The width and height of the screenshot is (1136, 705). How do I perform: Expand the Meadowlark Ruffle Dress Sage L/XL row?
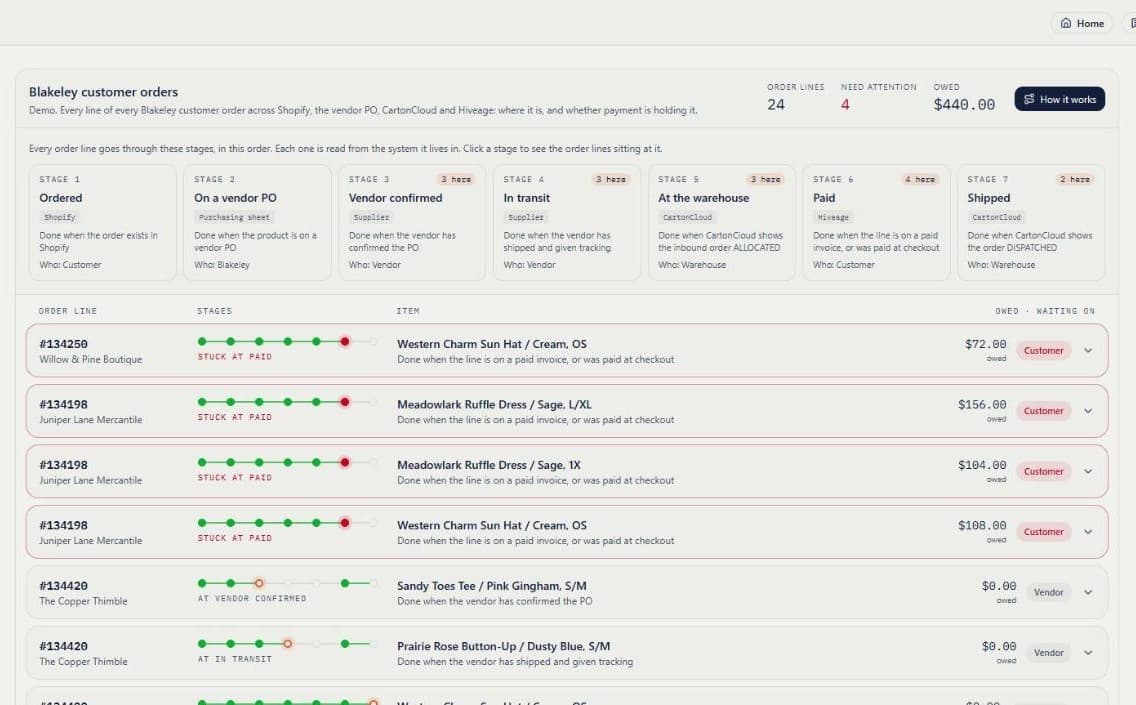[567, 411]
